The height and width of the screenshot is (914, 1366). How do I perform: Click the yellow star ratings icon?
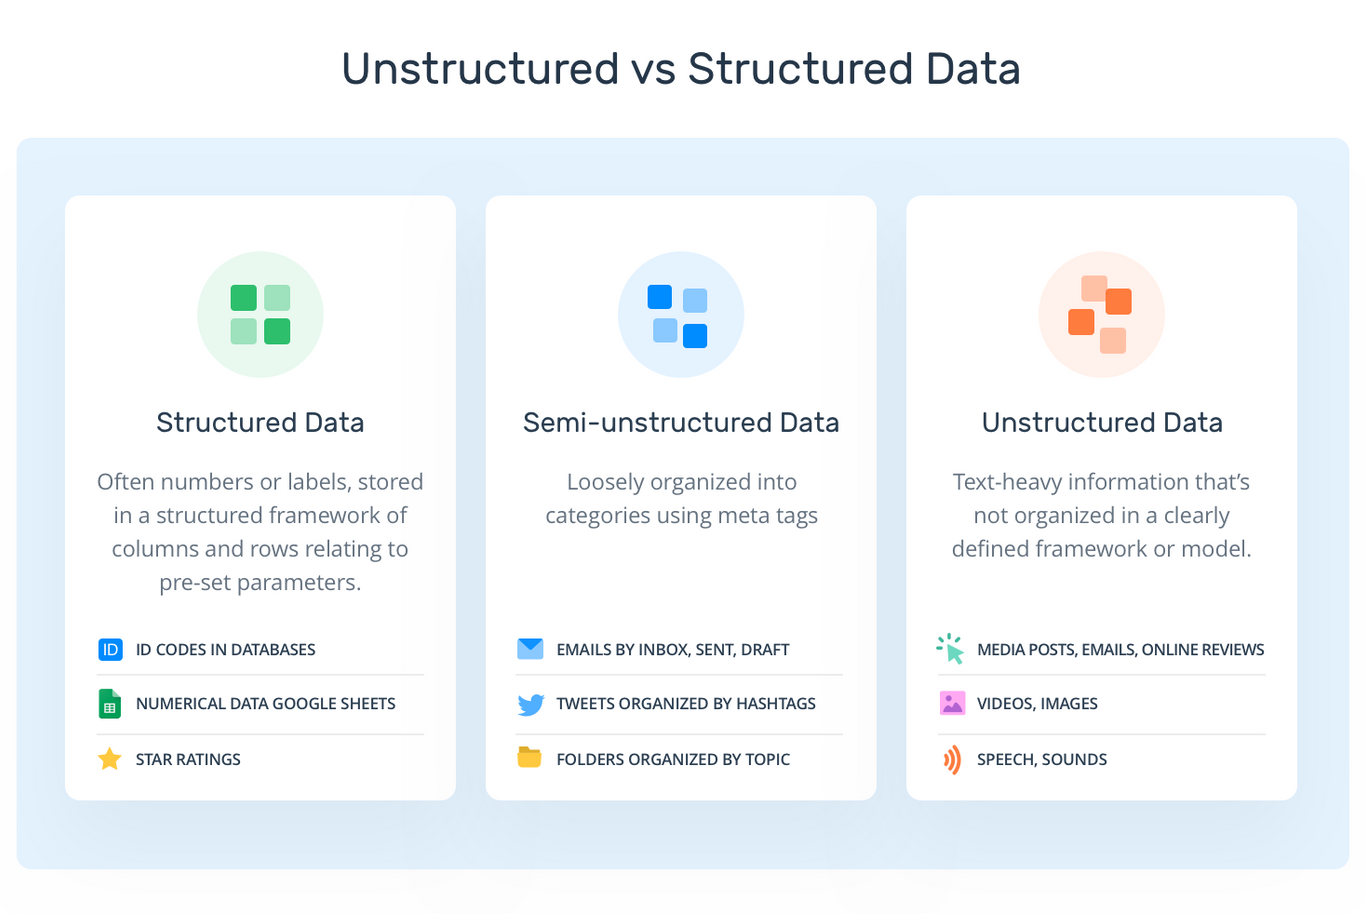110,759
